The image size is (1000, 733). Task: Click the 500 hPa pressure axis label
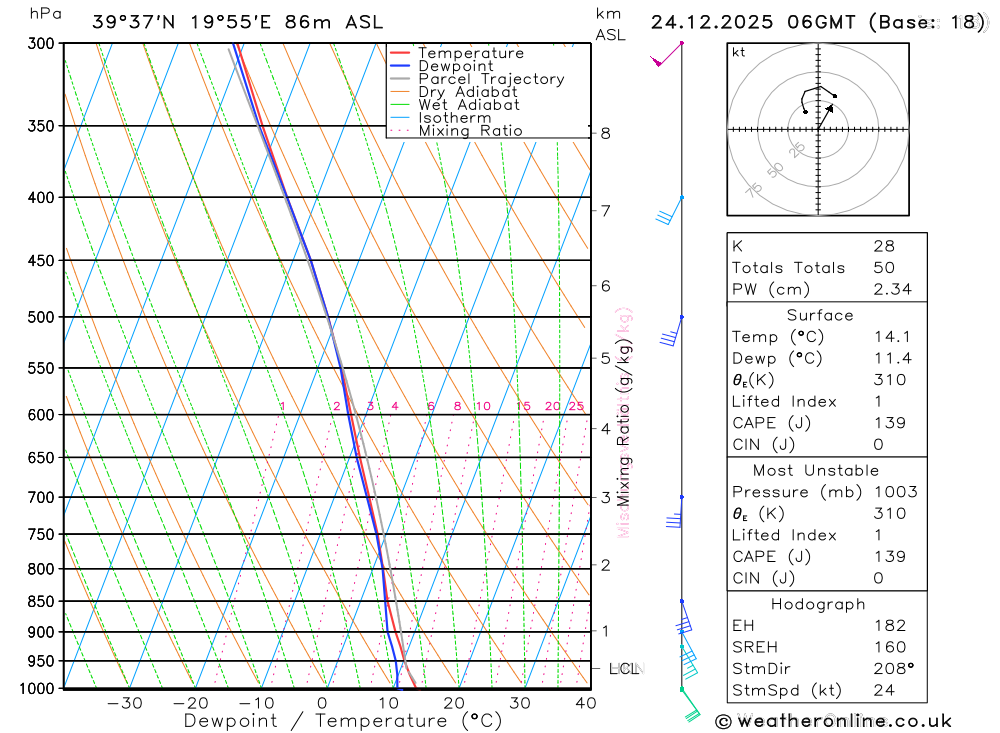(41, 317)
